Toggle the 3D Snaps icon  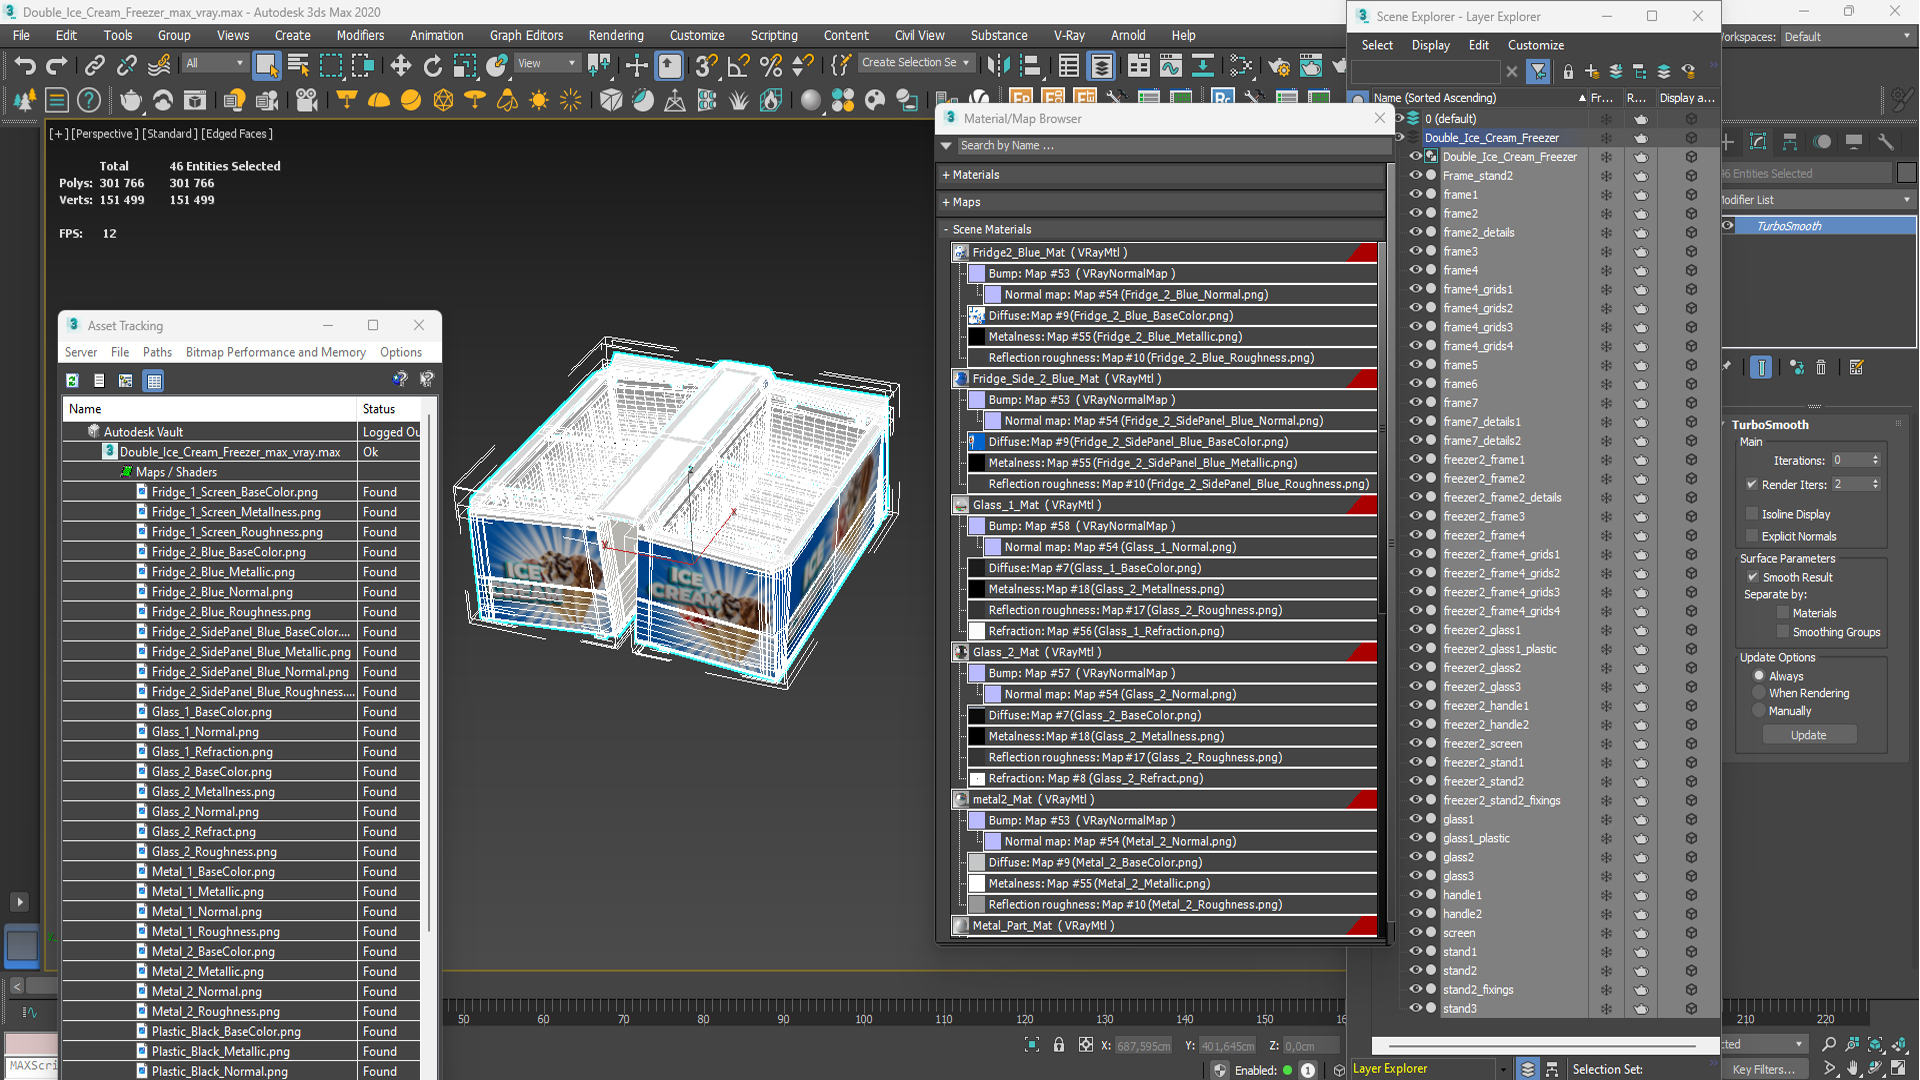coord(706,66)
